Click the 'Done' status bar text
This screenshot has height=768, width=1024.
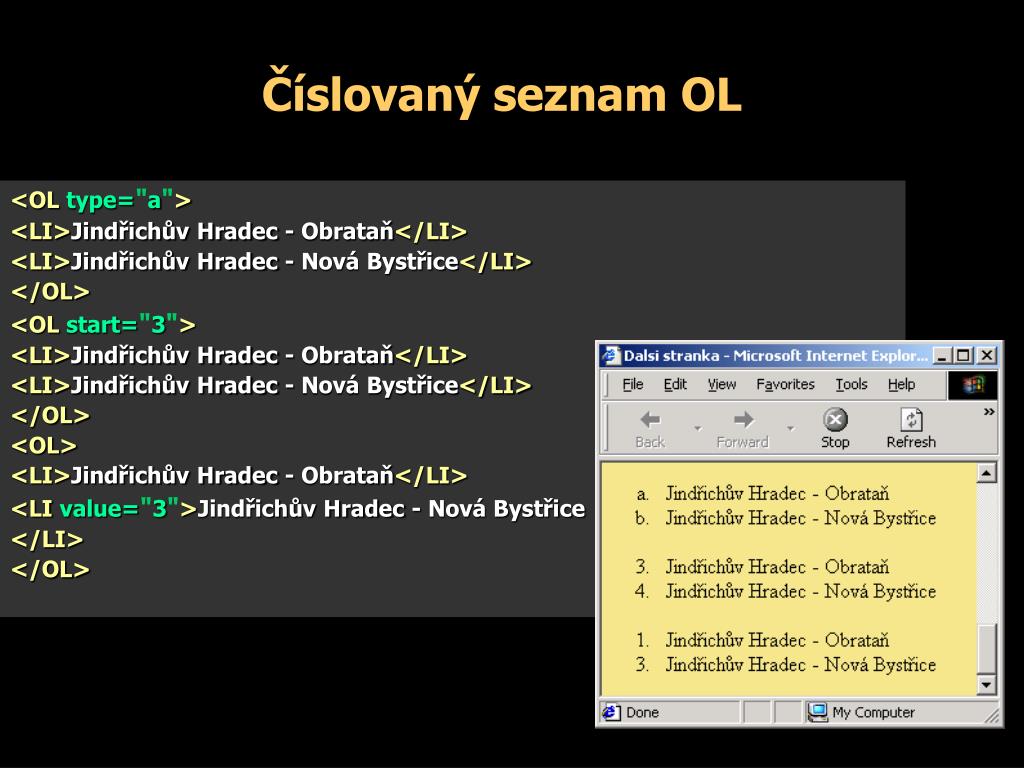coord(642,712)
